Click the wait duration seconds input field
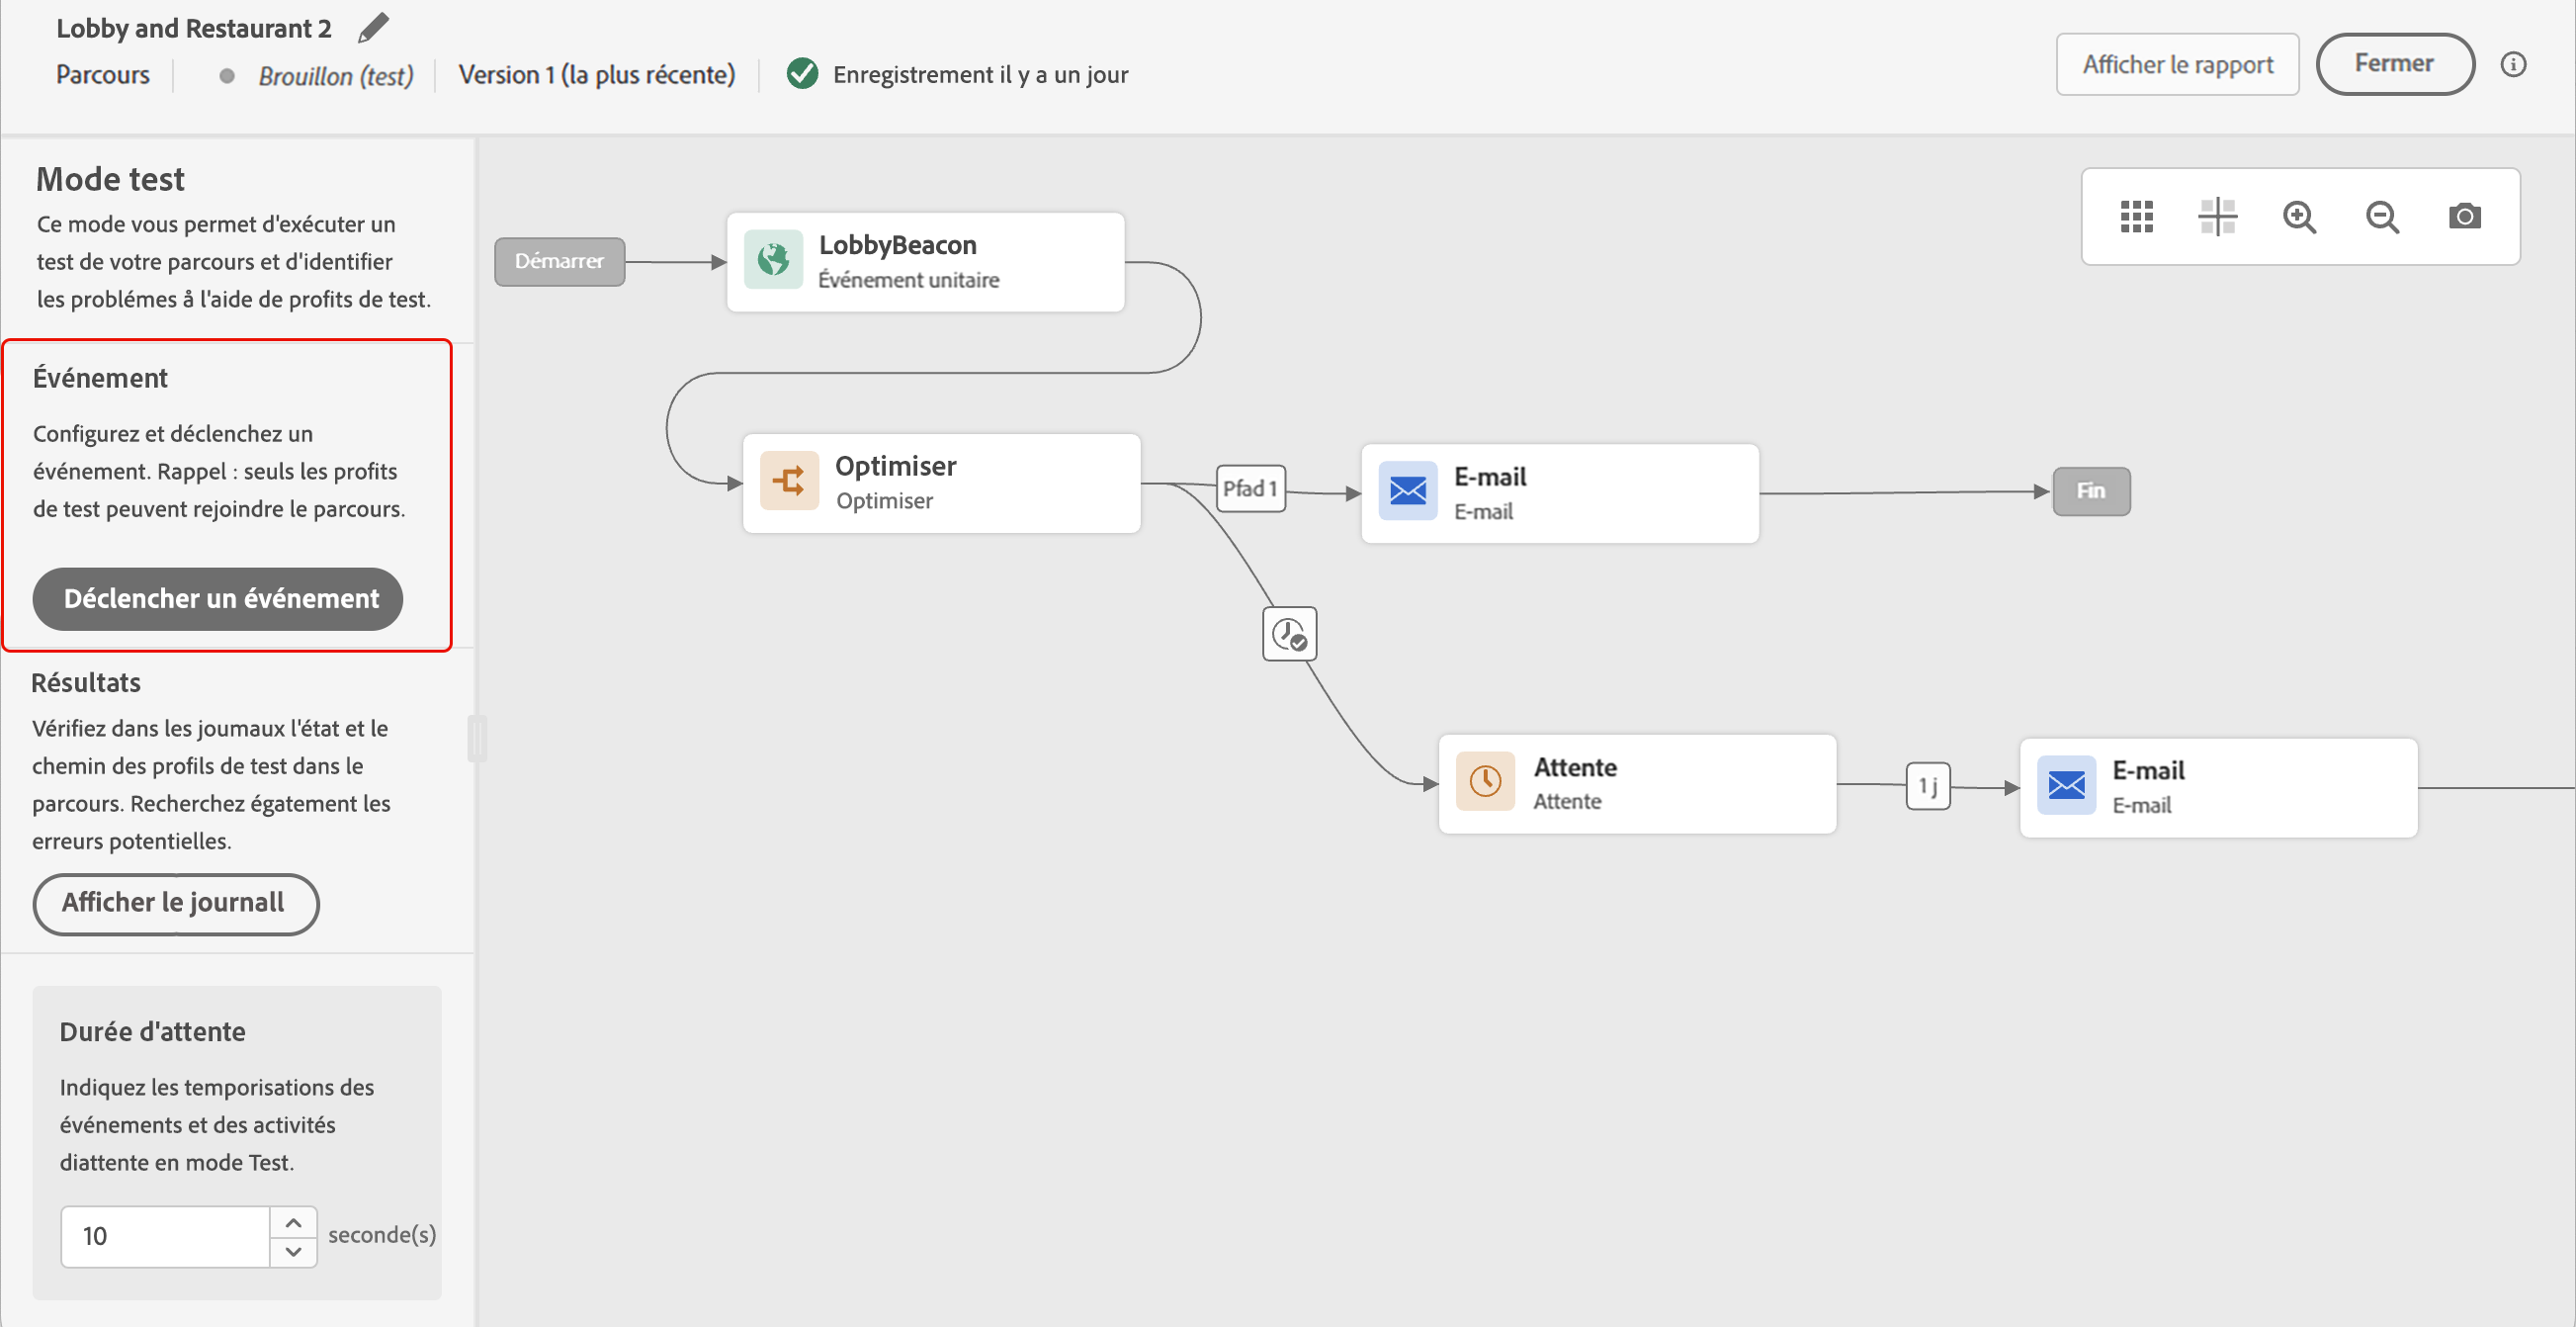2576x1327 pixels. (x=165, y=1236)
